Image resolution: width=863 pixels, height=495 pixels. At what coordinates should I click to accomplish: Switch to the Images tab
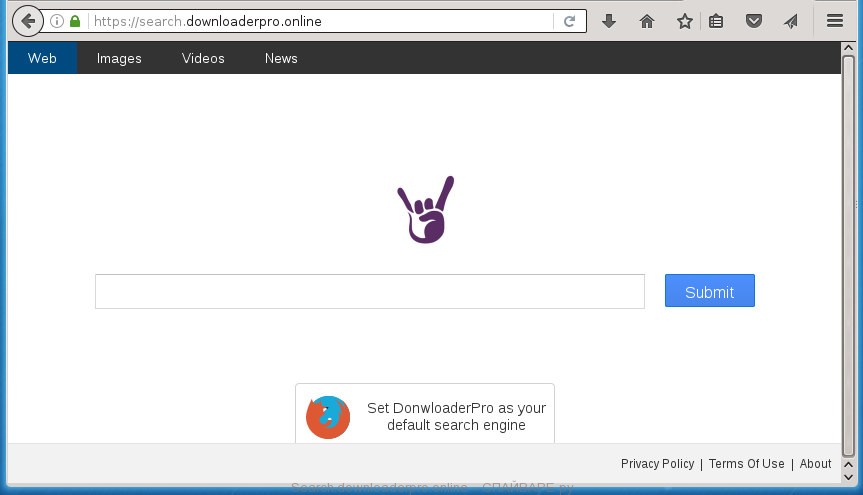click(119, 58)
